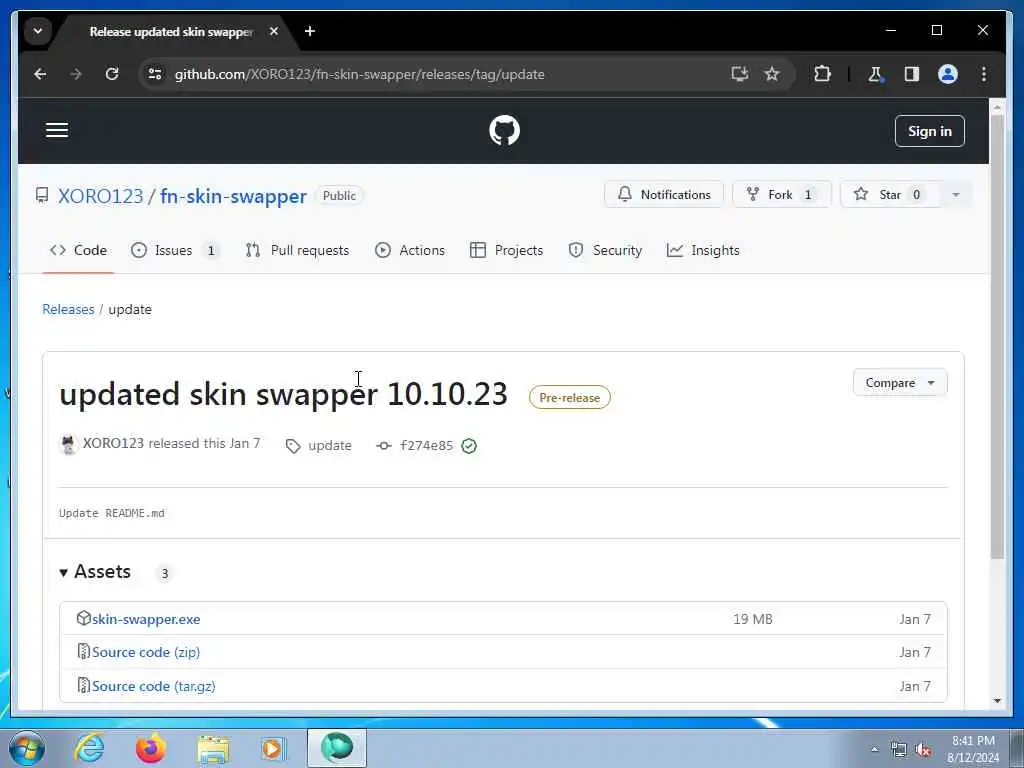Switch to the Pull requests tab

[x=297, y=250]
